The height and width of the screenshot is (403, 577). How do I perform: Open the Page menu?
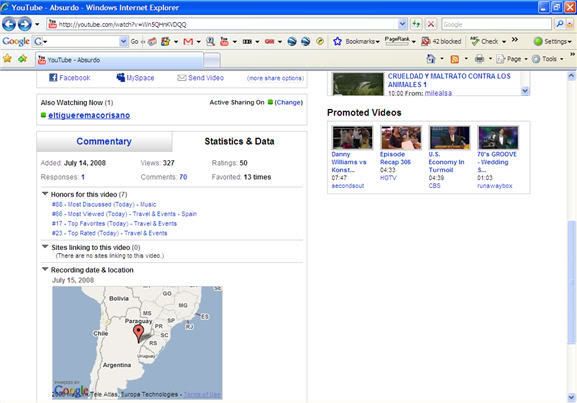pyautogui.click(x=511, y=59)
